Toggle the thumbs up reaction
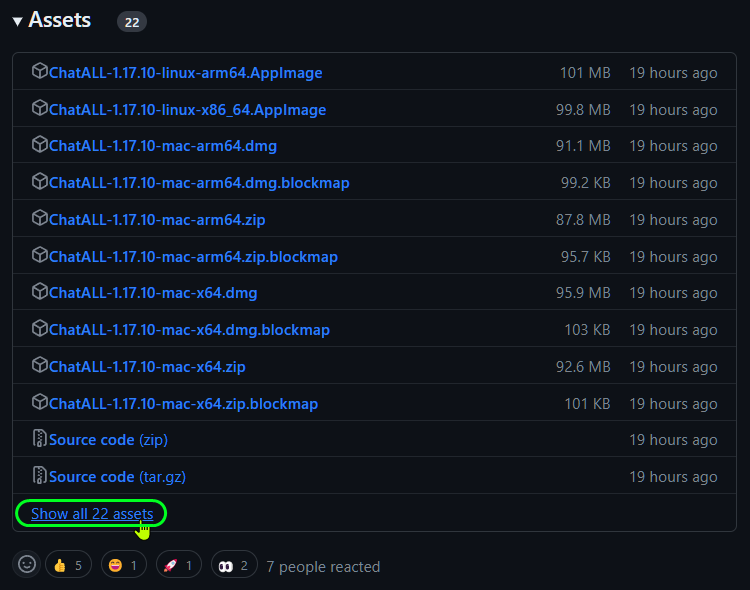 tap(68, 566)
